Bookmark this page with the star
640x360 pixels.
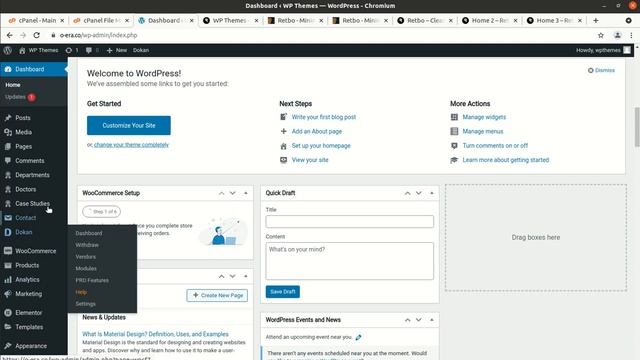[601, 35]
